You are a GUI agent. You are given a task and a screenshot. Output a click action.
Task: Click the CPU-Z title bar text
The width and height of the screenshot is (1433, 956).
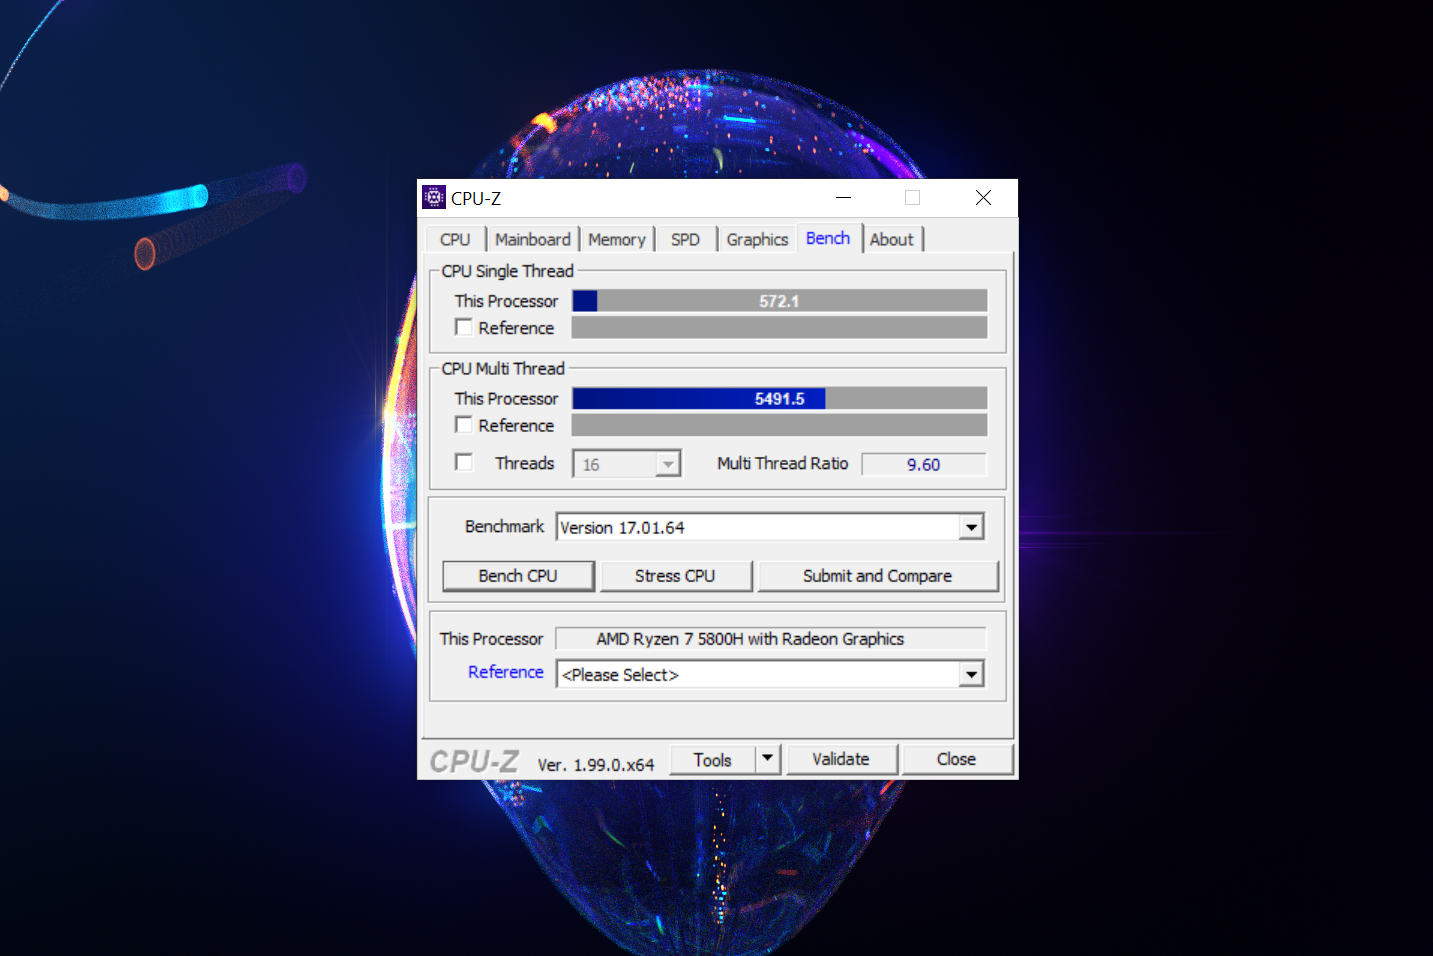pos(476,198)
